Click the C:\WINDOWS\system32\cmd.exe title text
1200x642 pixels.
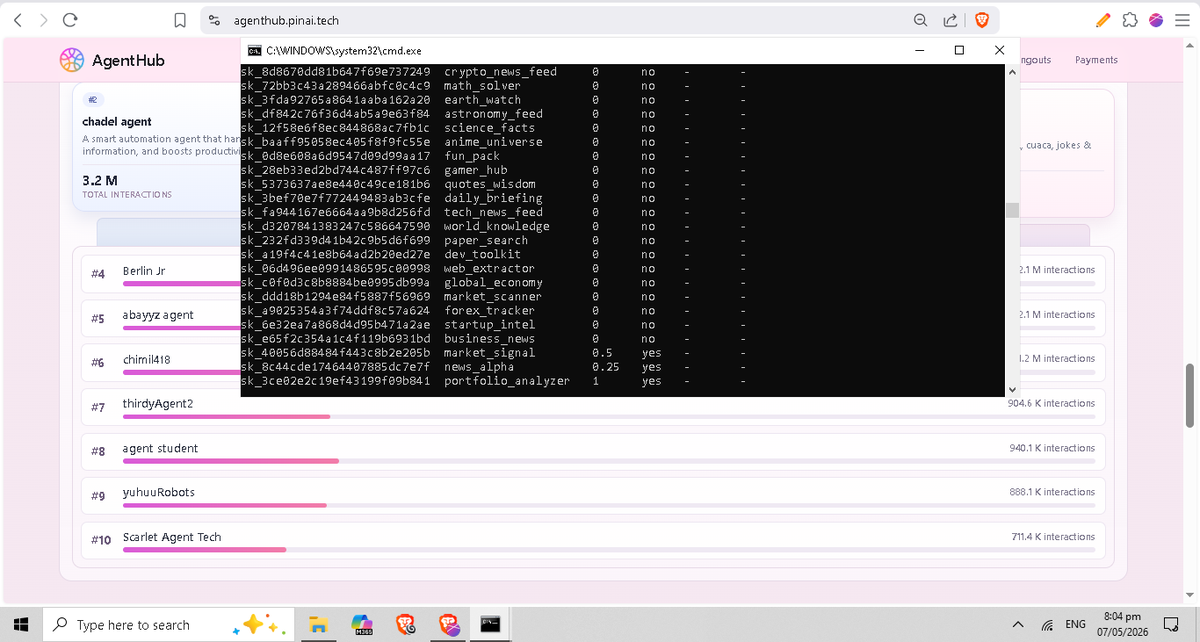pos(344,50)
